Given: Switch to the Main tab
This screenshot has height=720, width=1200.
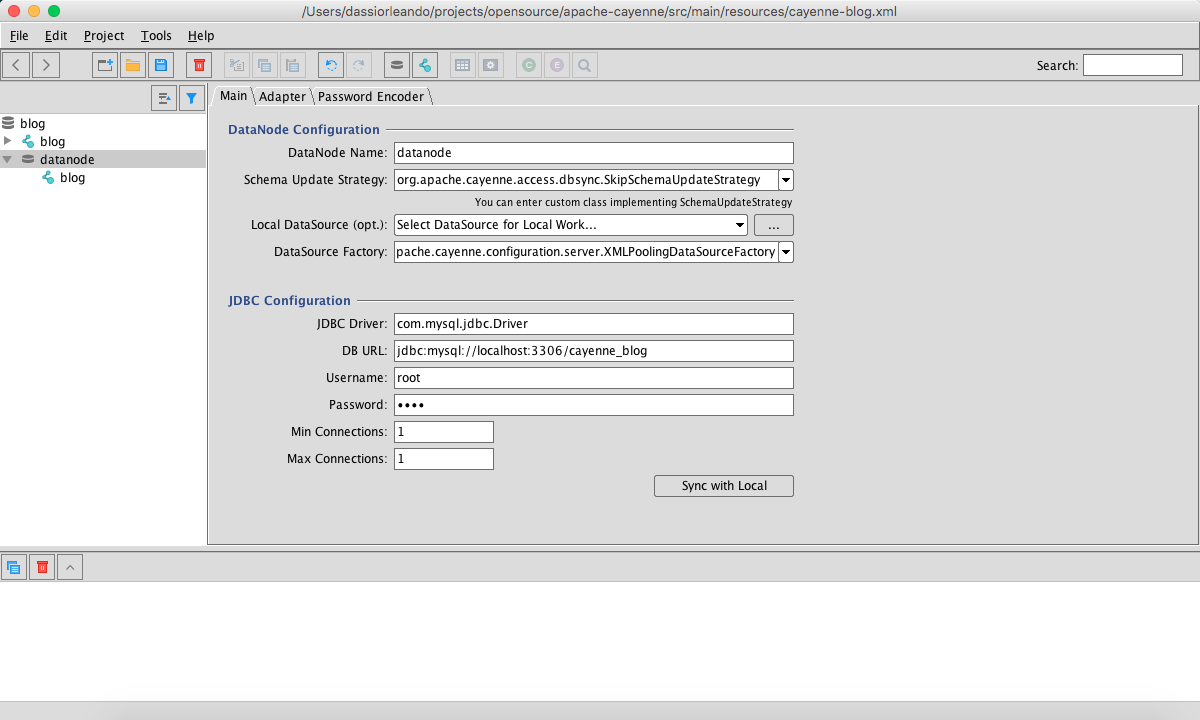Looking at the screenshot, I should [233, 96].
